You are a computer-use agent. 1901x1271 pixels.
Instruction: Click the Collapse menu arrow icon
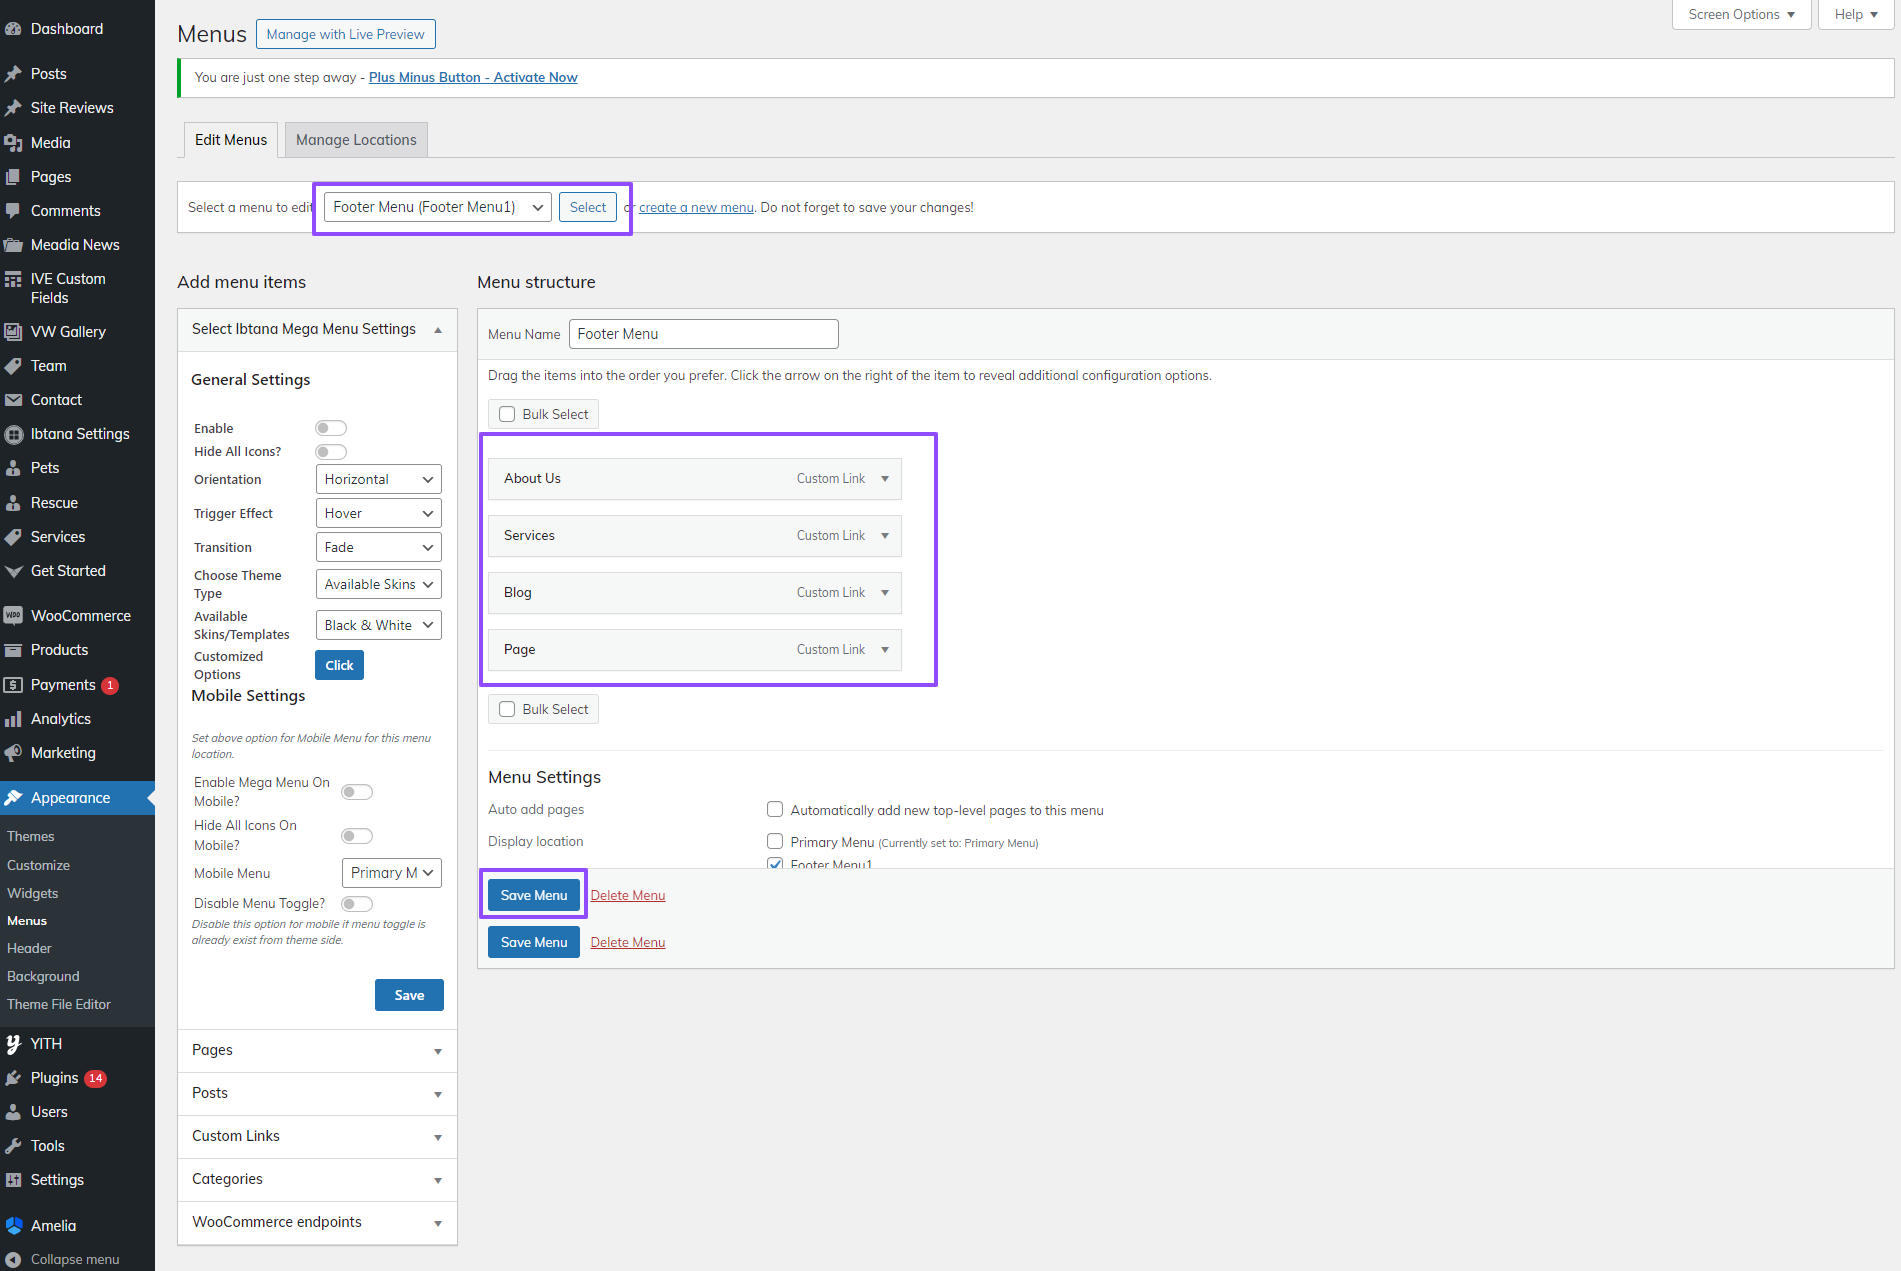pos(13,1260)
